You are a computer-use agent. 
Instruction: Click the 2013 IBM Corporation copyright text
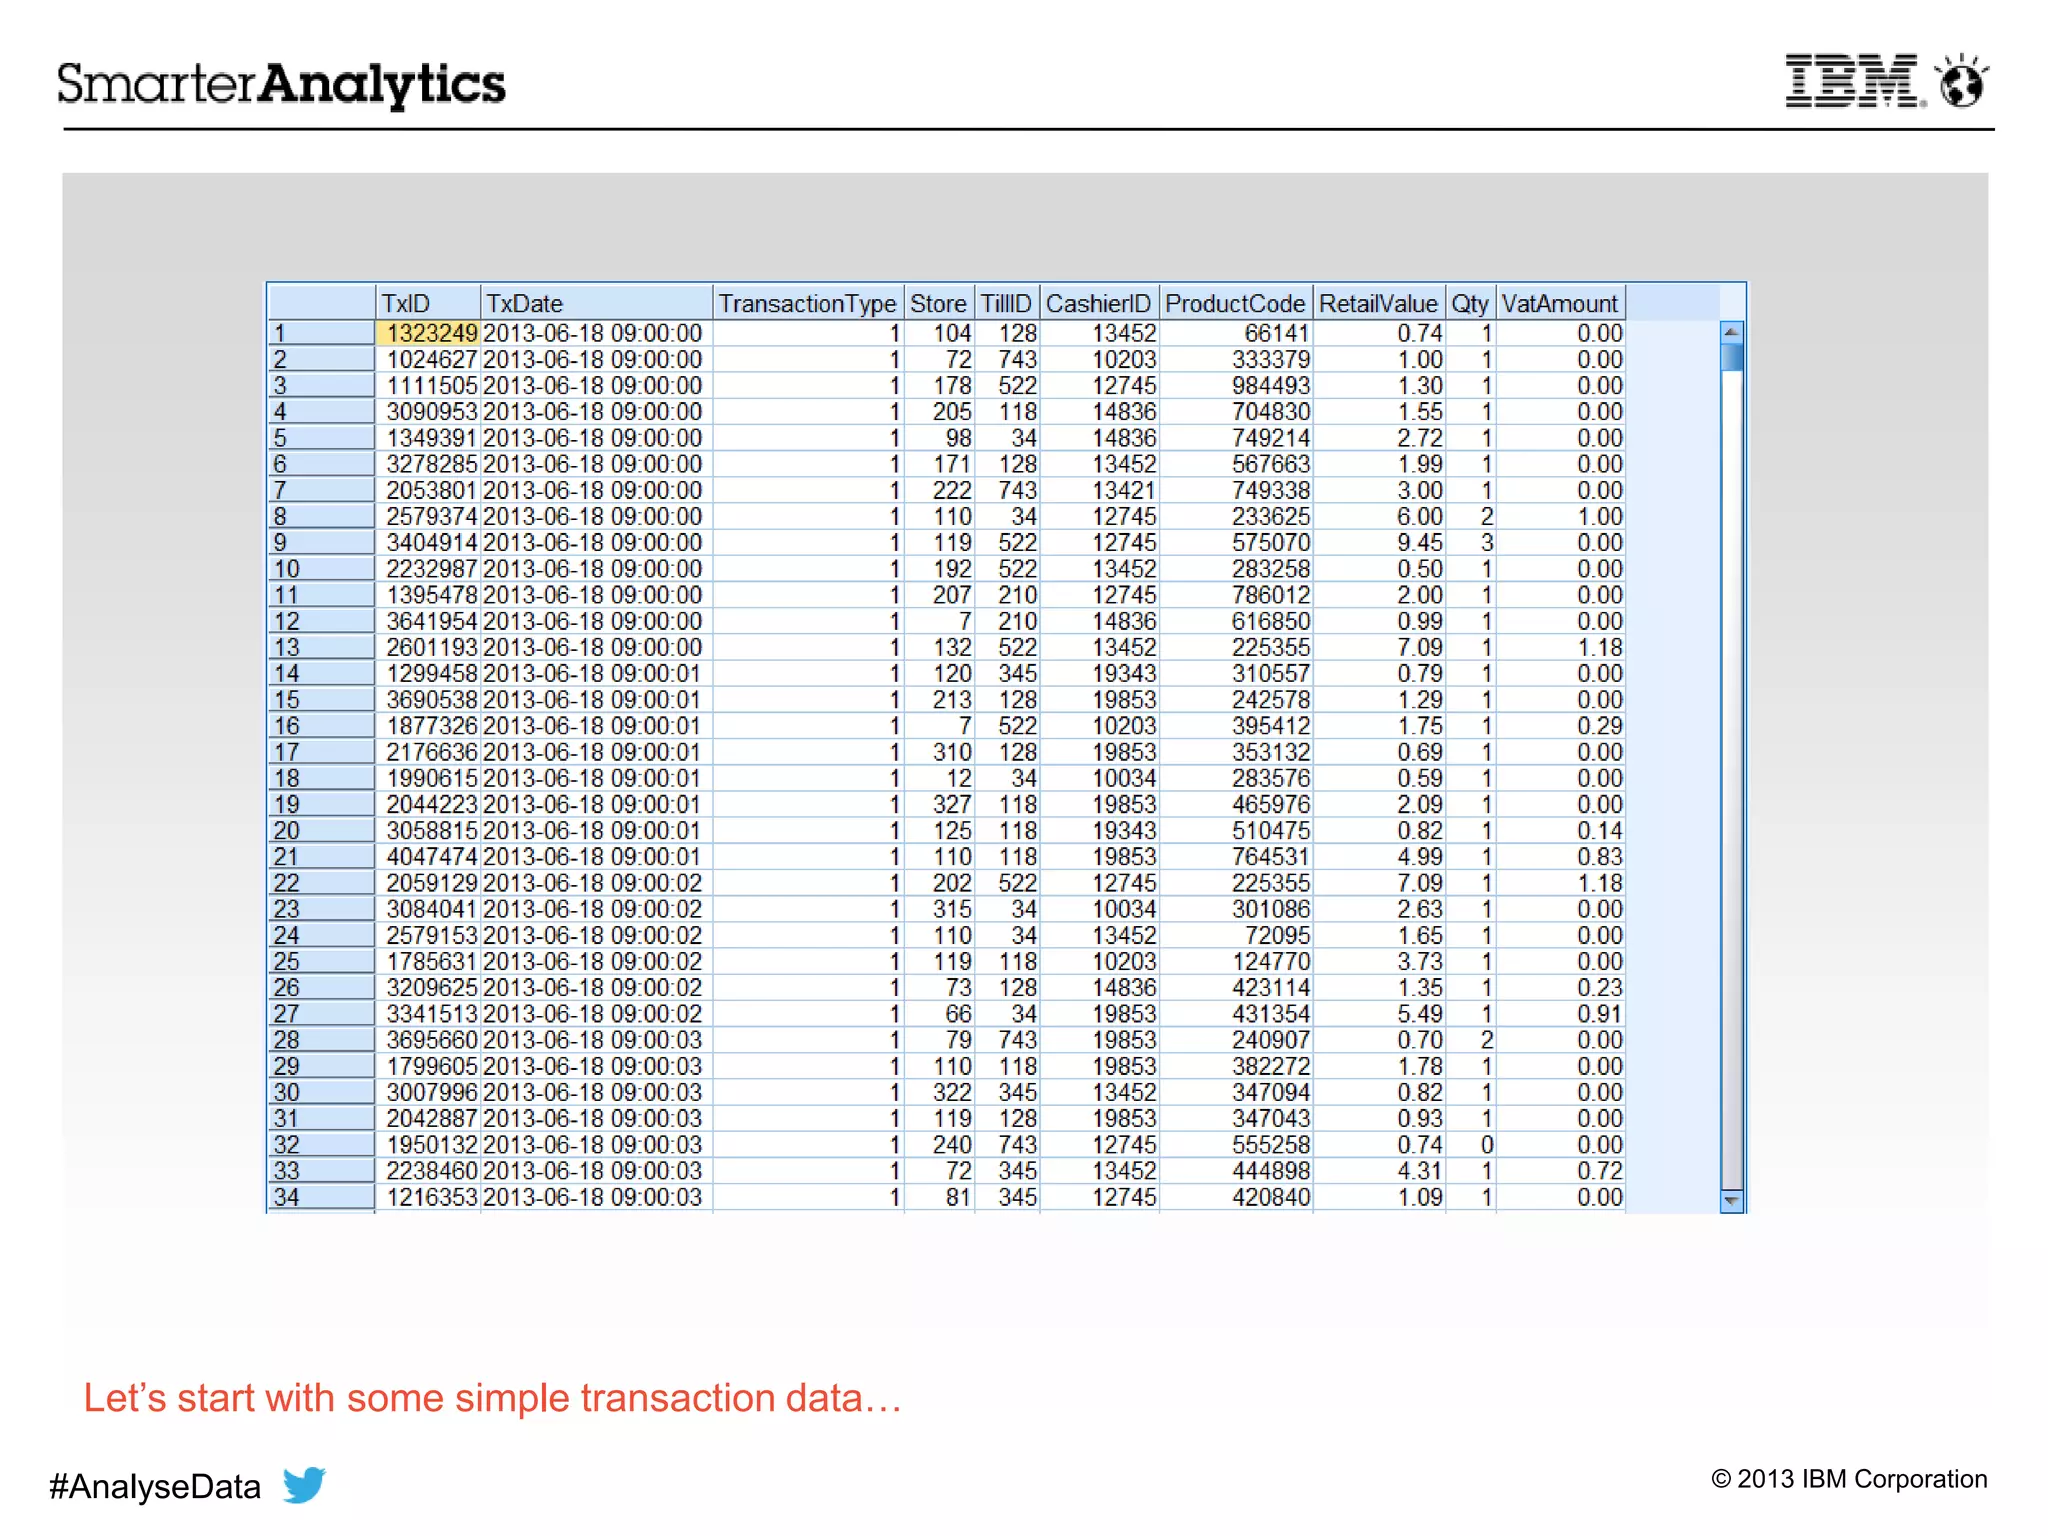coord(1849,1479)
